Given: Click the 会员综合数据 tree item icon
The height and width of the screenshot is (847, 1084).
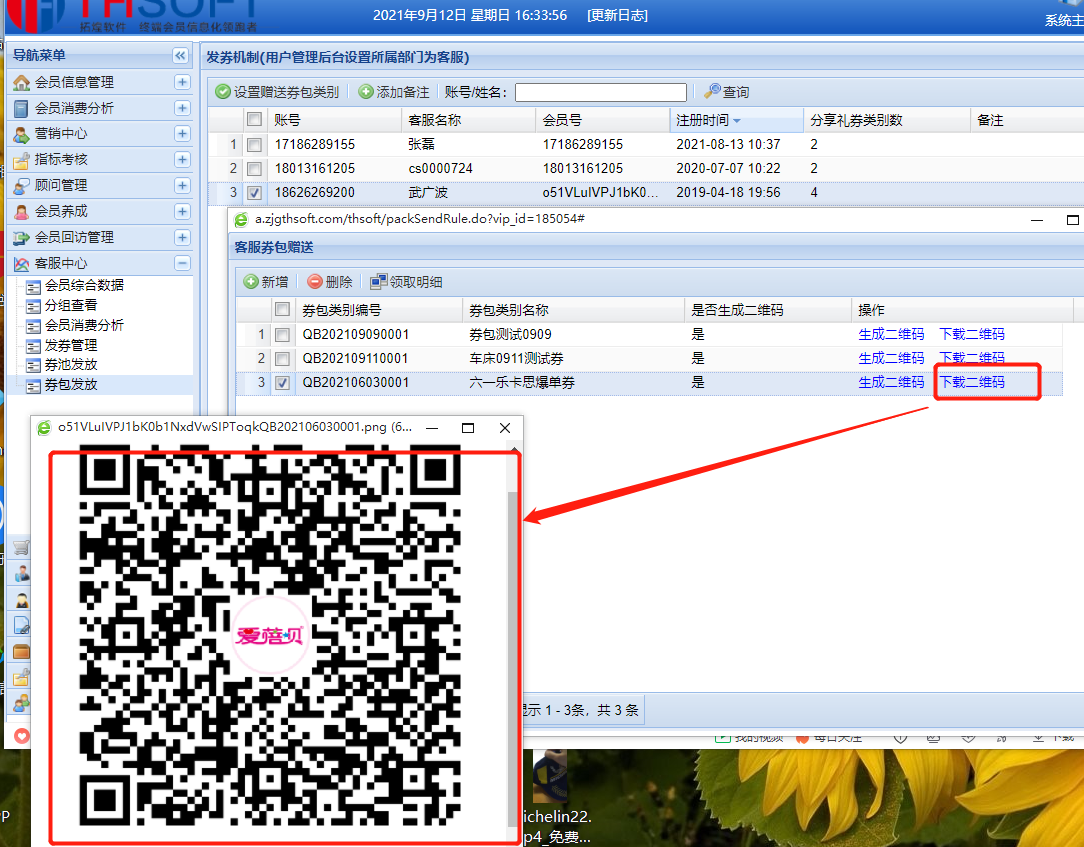Looking at the screenshot, I should click(33, 286).
